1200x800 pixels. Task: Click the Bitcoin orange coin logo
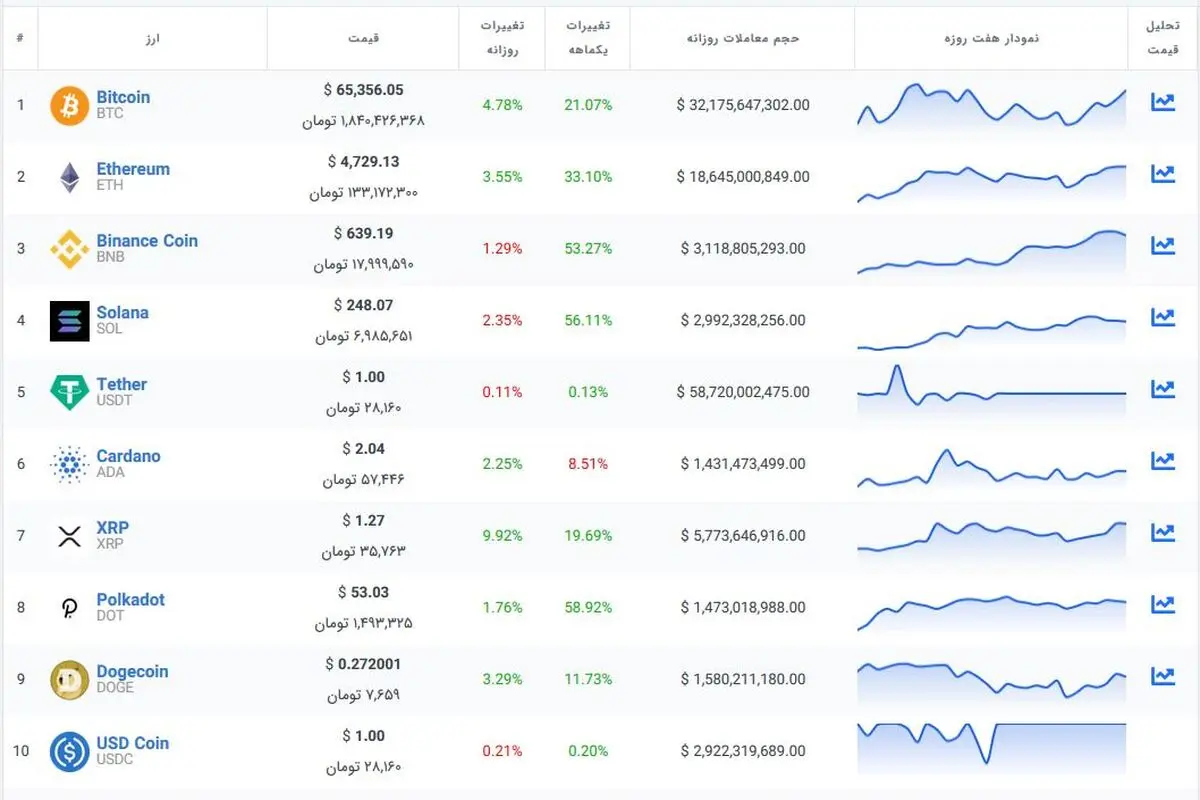(x=69, y=105)
